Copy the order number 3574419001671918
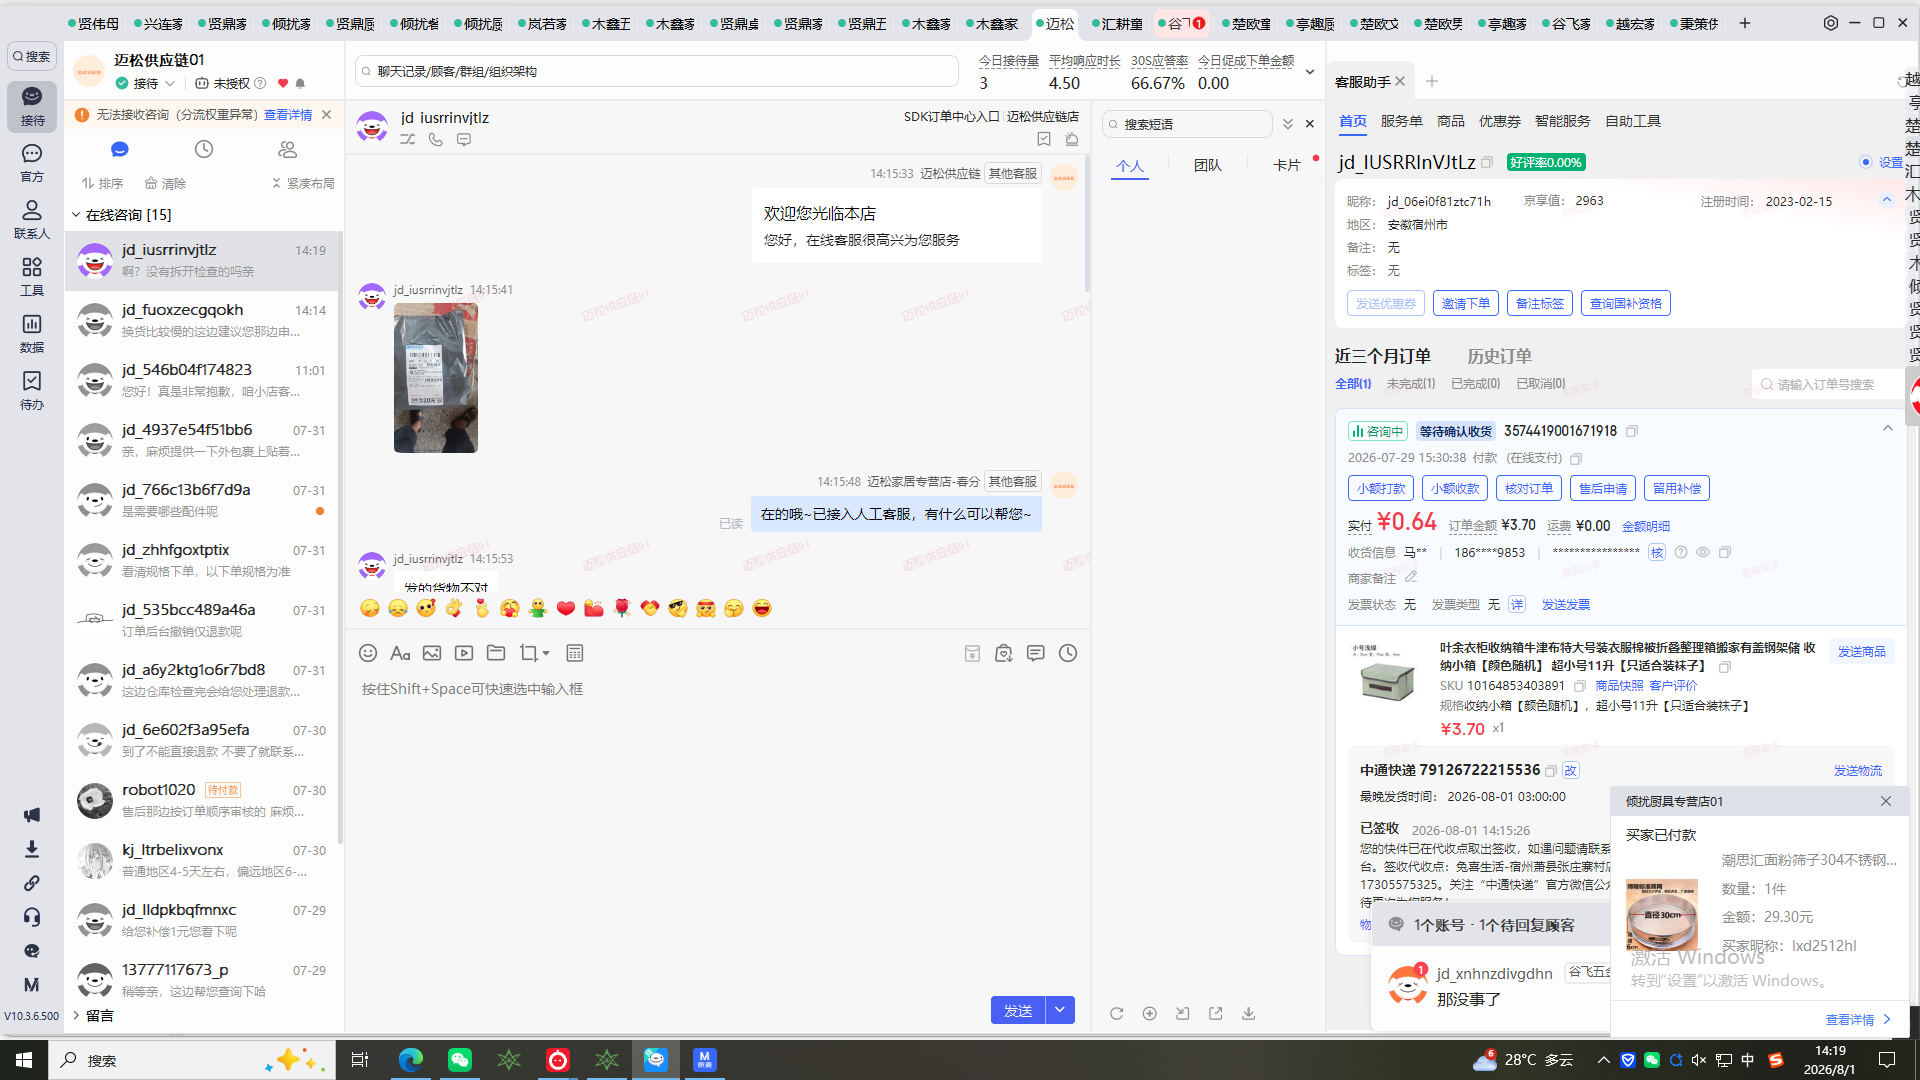The image size is (1920, 1080). [x=1632, y=431]
